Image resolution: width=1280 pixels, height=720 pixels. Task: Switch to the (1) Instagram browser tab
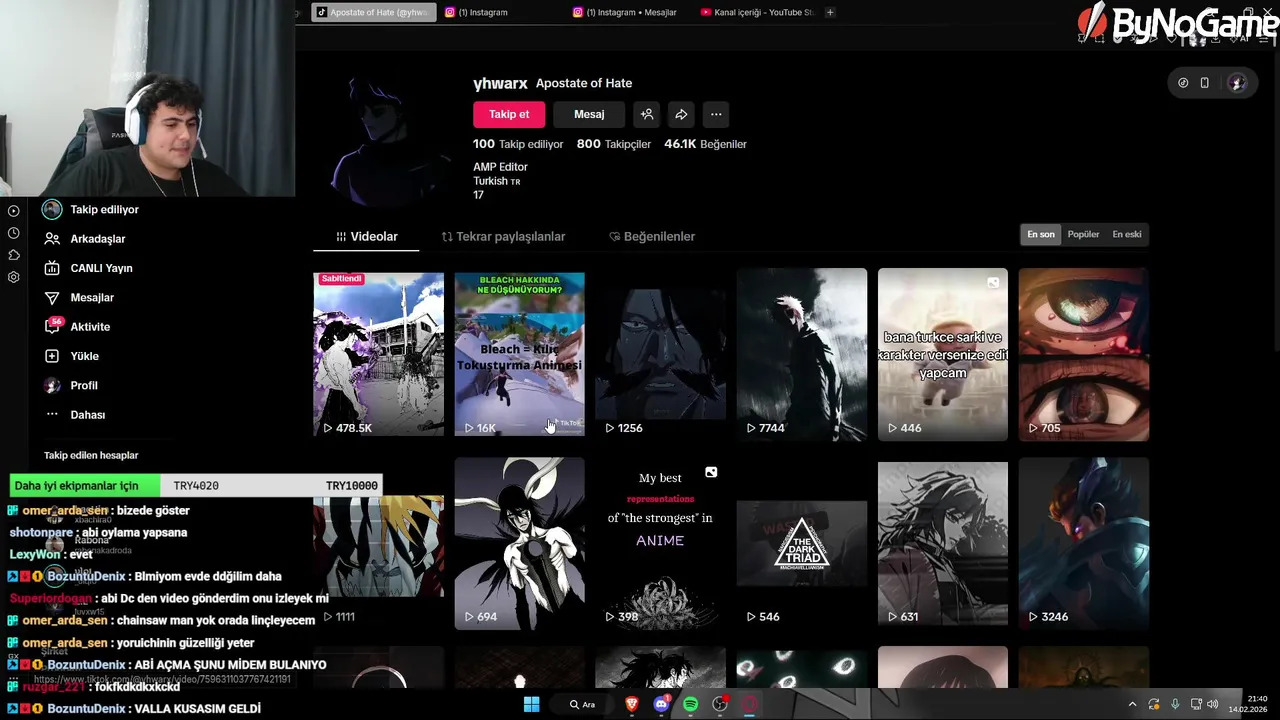[482, 12]
